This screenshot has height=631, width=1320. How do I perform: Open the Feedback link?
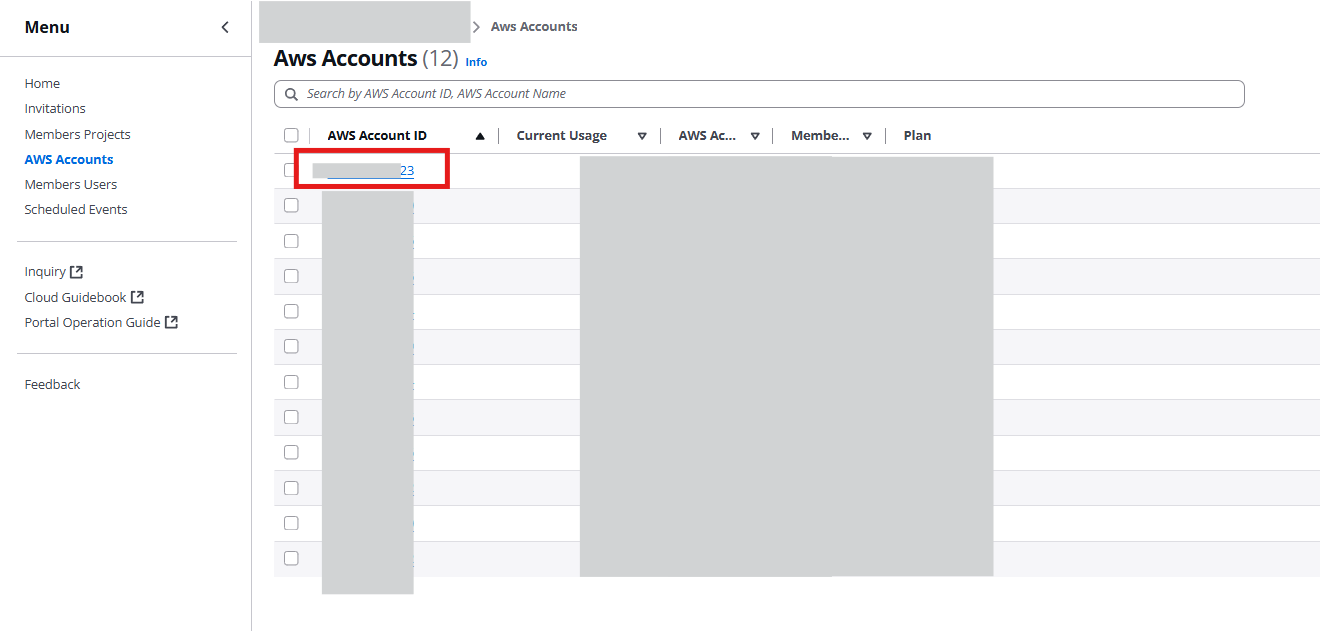pos(52,384)
